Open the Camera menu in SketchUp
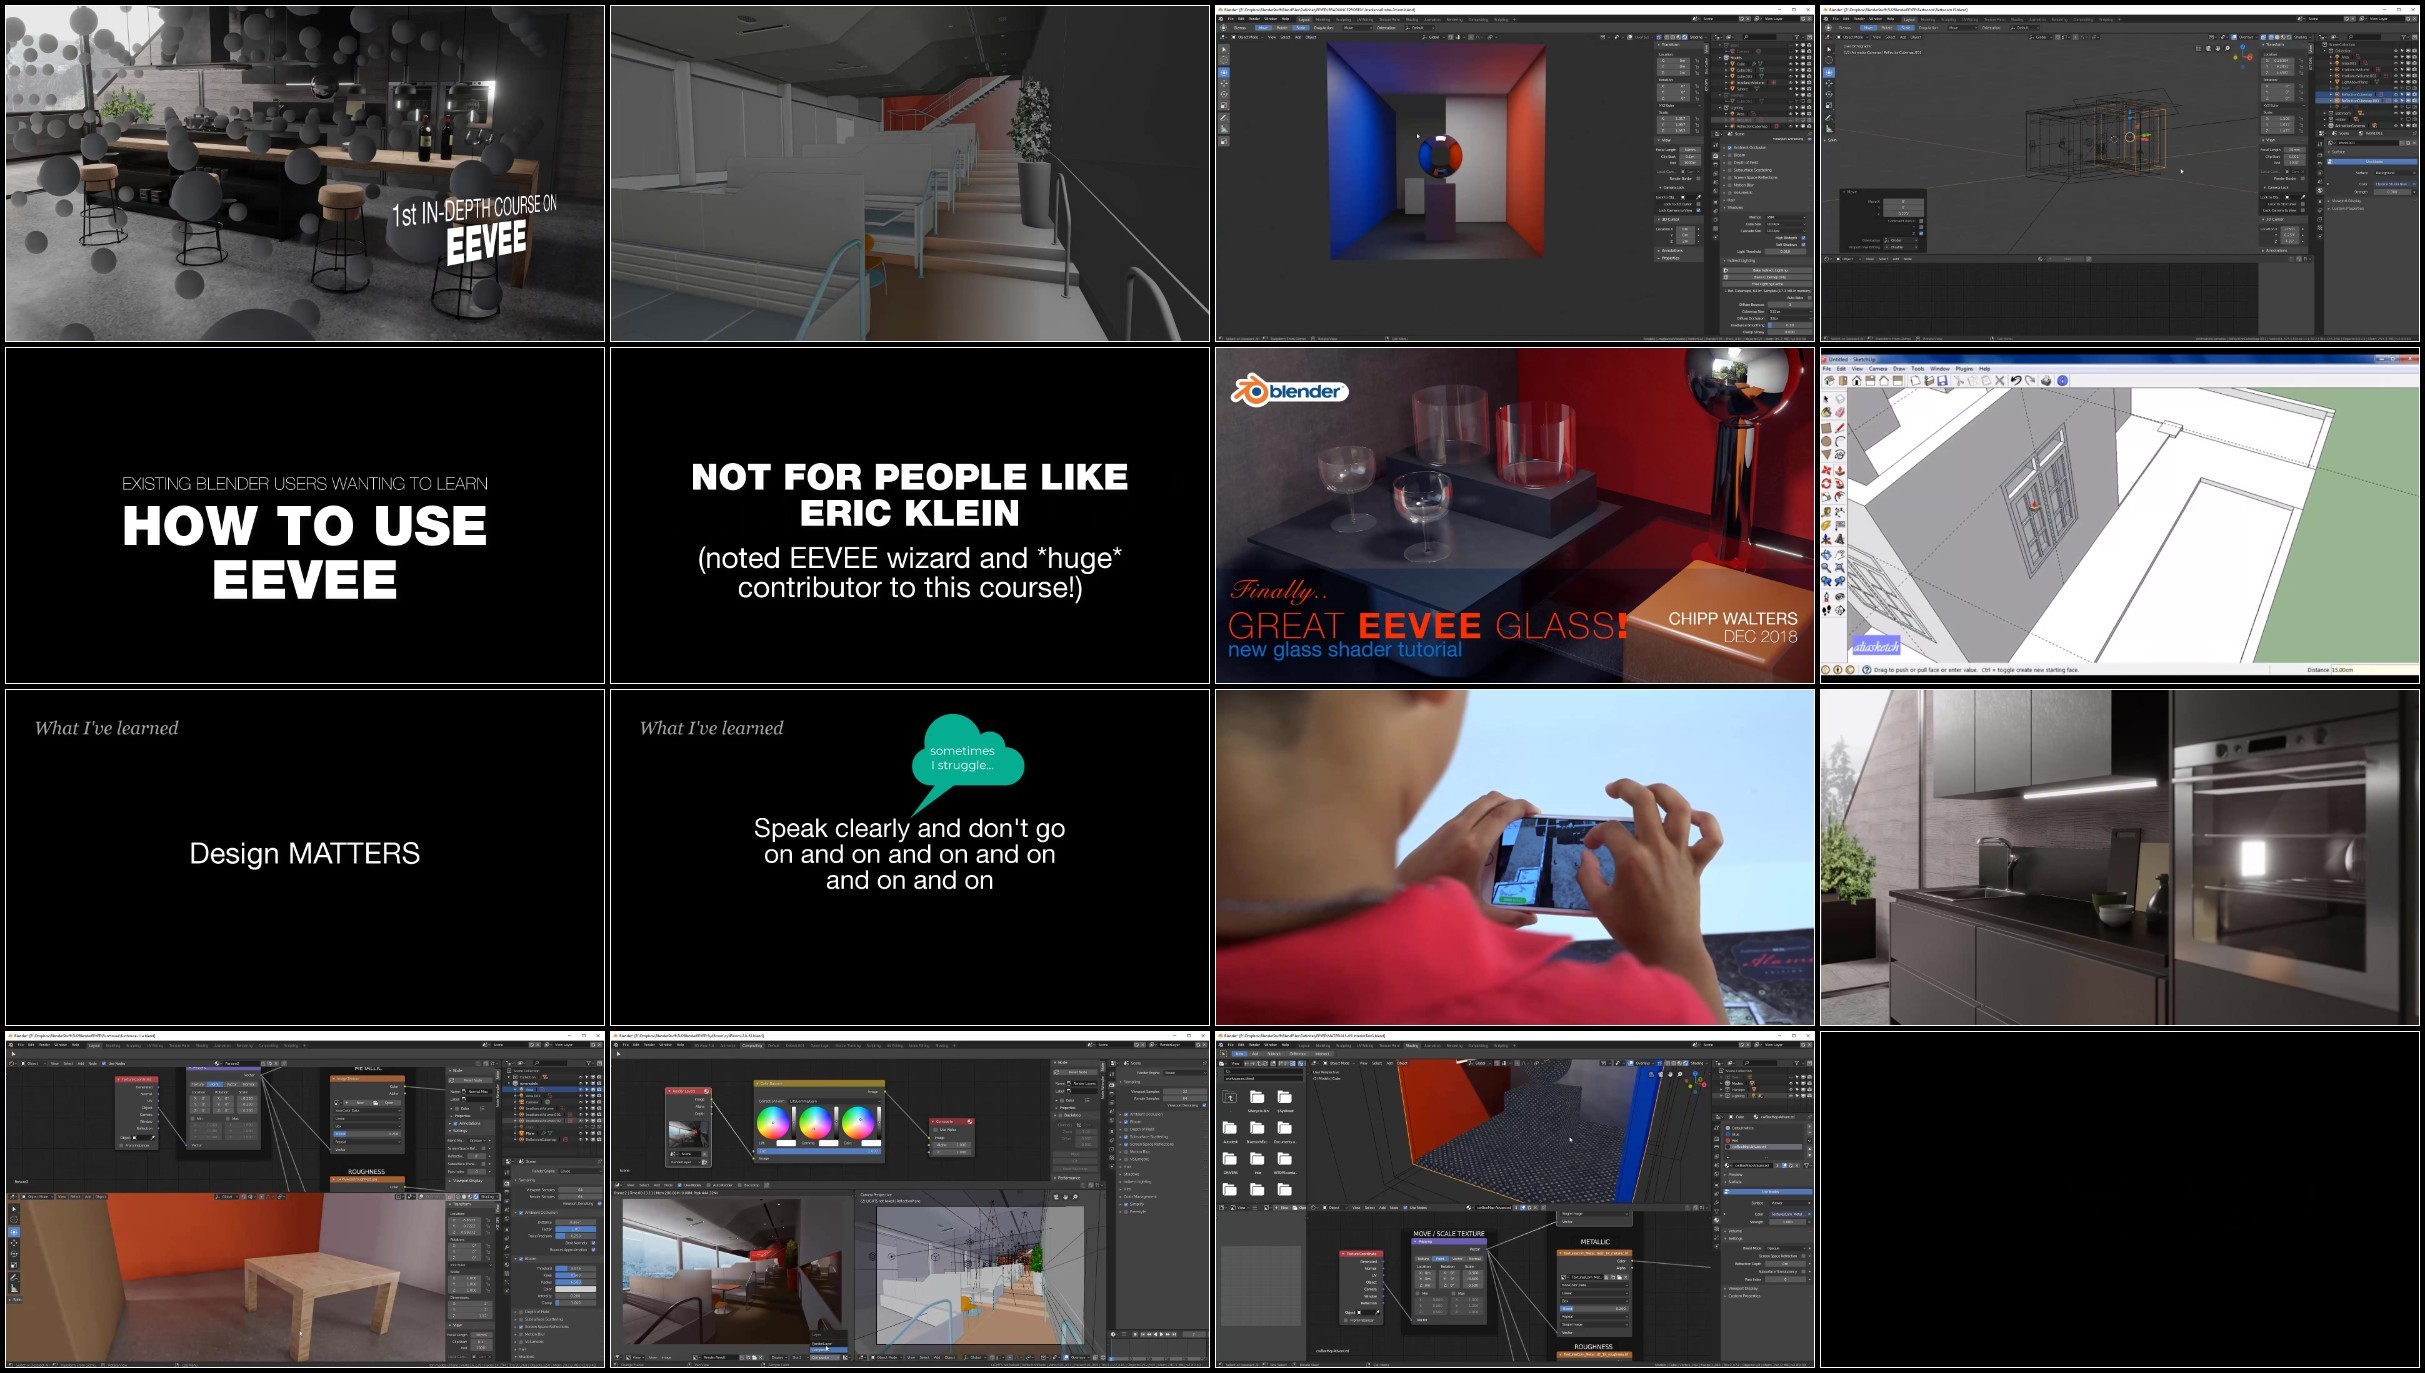 (1878, 369)
